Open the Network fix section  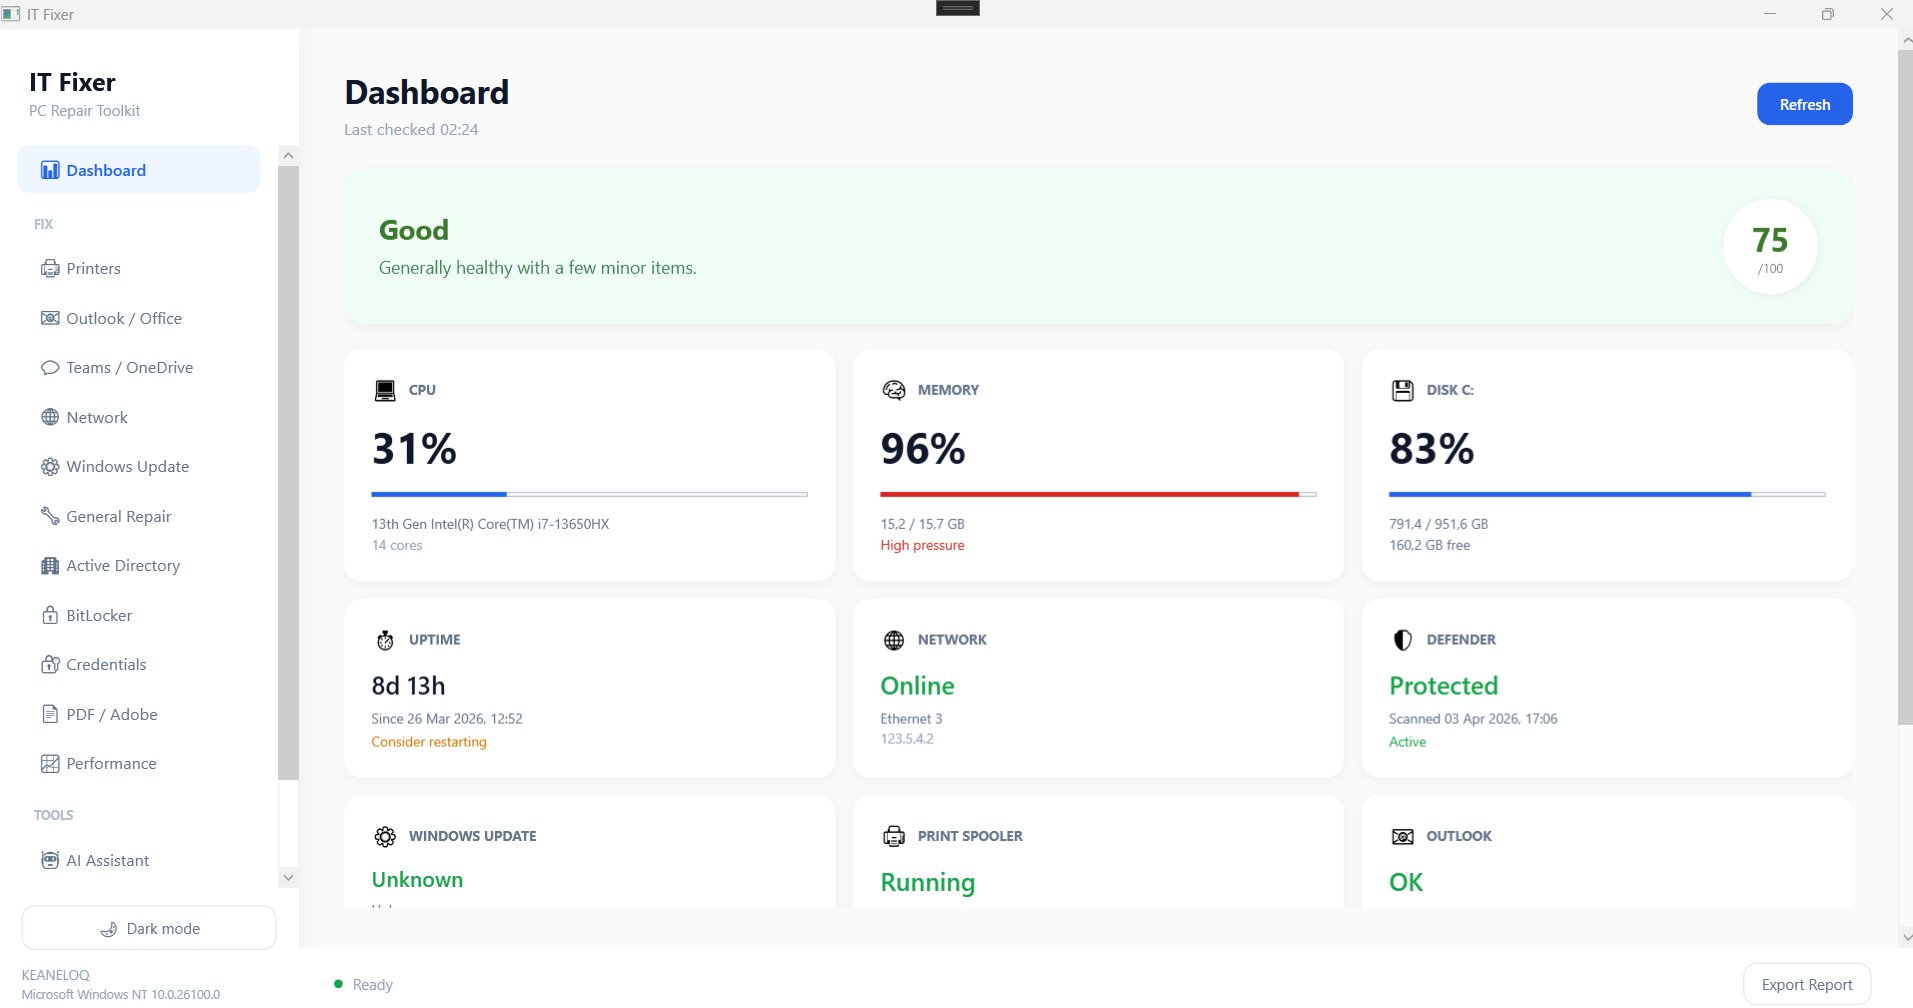139,417
